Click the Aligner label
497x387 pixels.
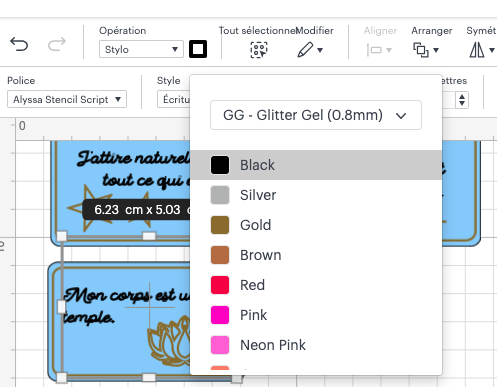click(380, 31)
